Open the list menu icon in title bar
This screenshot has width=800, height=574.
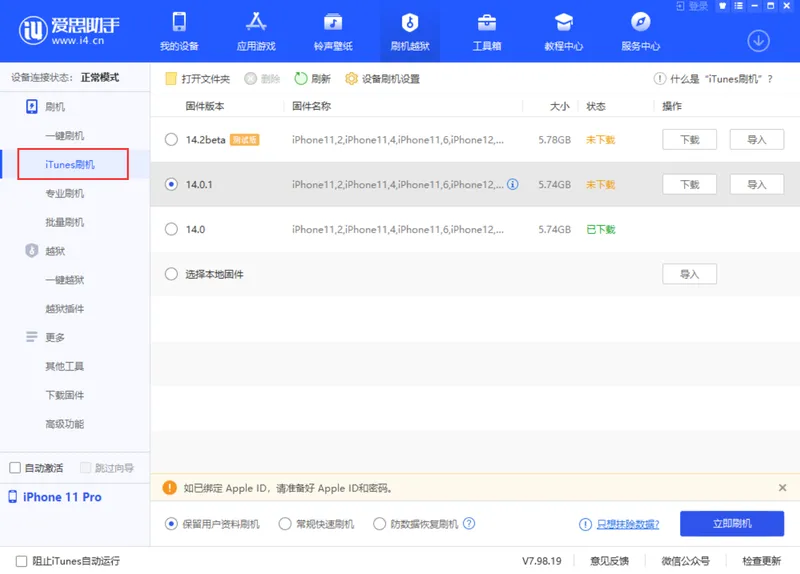(x=738, y=6)
